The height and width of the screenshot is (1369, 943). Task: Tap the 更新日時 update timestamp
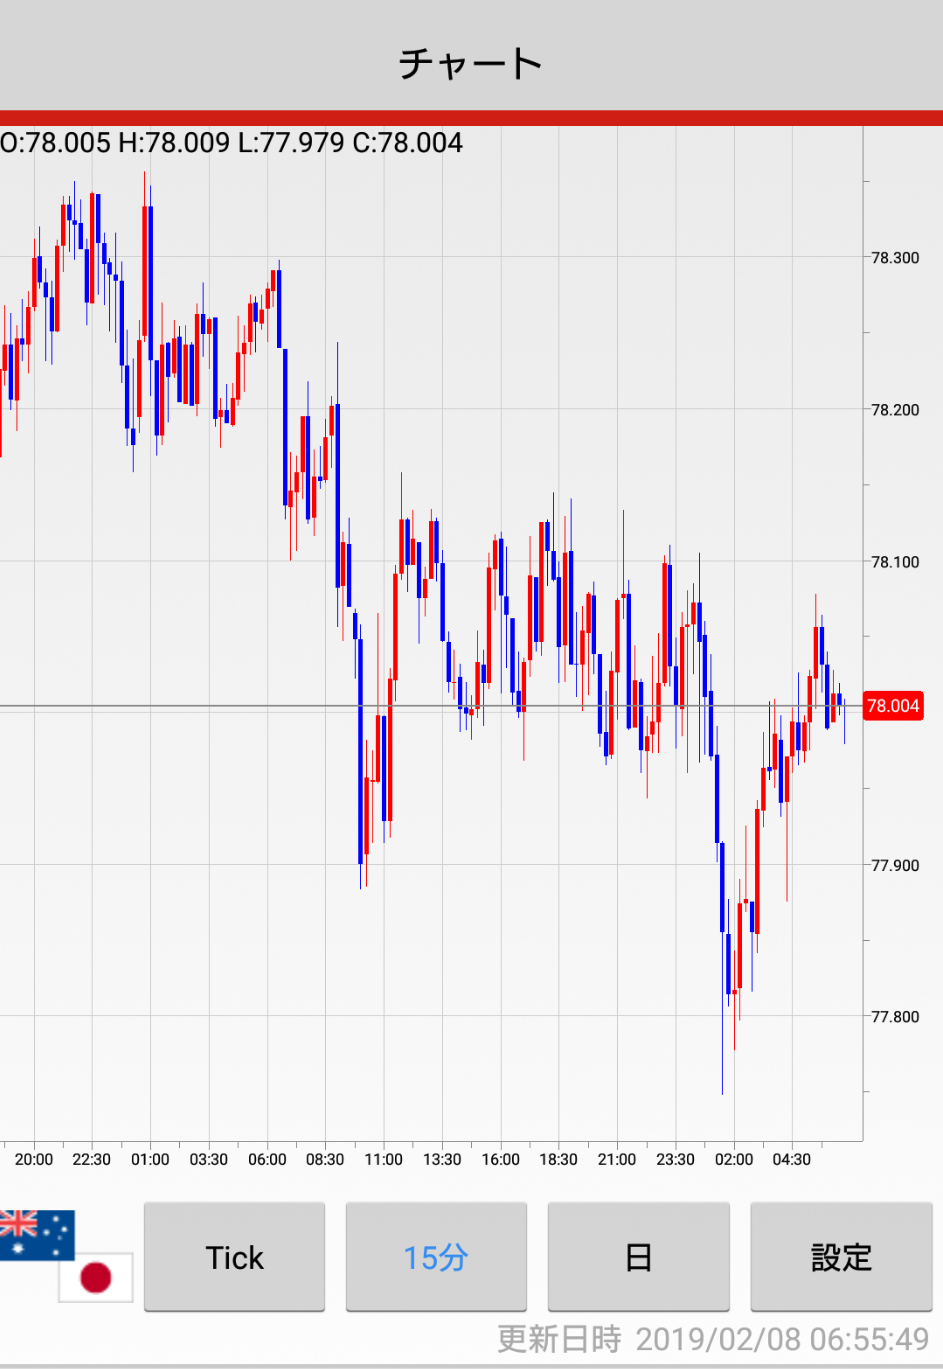[713, 1339]
